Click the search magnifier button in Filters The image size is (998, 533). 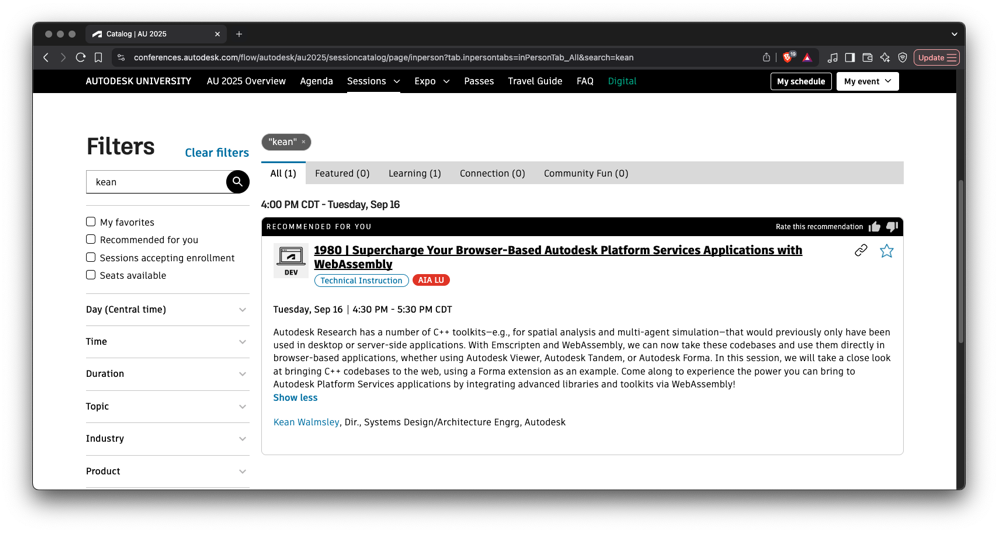point(237,181)
